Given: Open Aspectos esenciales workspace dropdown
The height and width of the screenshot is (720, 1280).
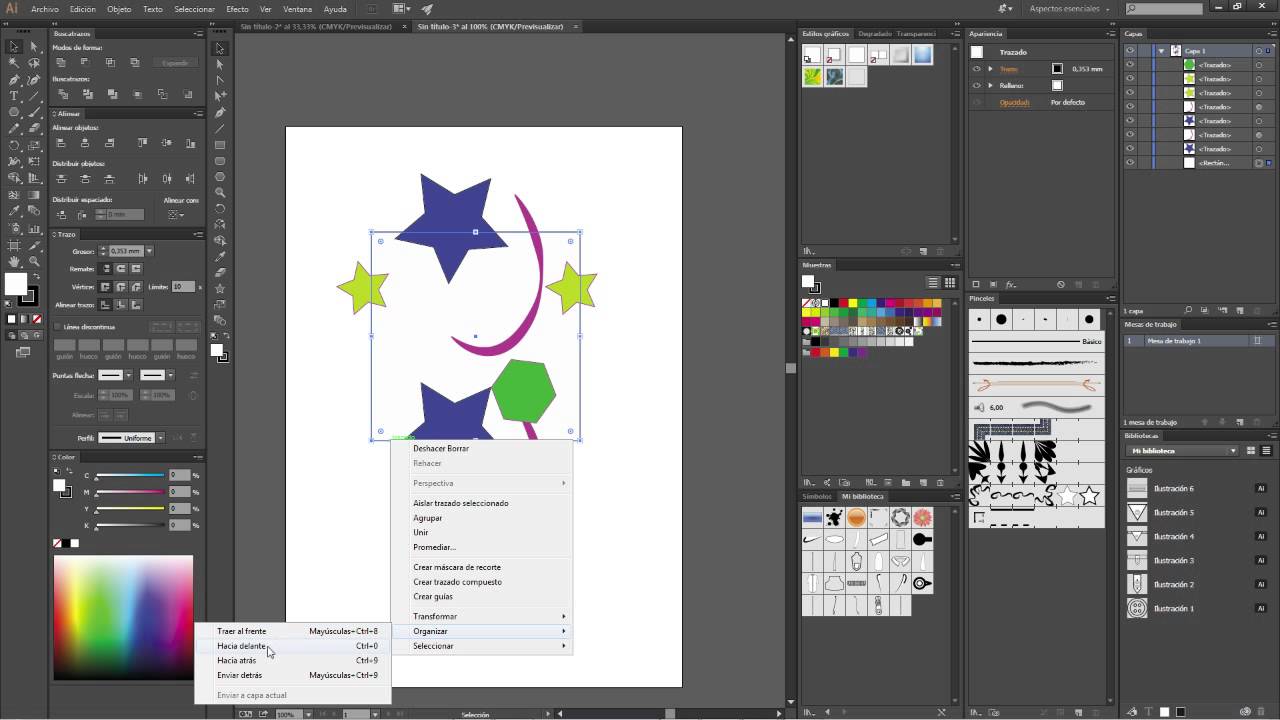Looking at the screenshot, I should pos(1070,8).
